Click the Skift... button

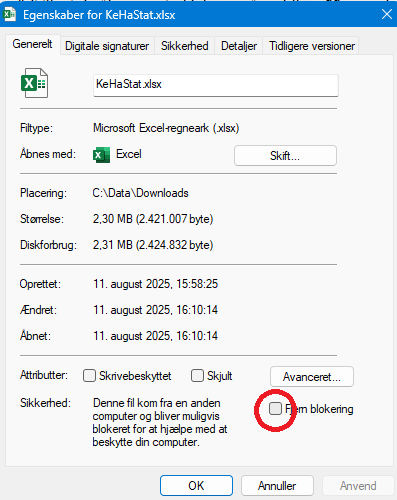click(285, 155)
